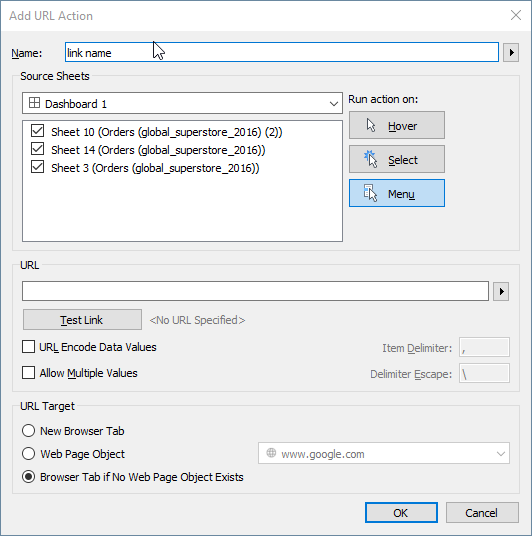
Task: Click inside the empty URL field
Action: click(x=255, y=291)
